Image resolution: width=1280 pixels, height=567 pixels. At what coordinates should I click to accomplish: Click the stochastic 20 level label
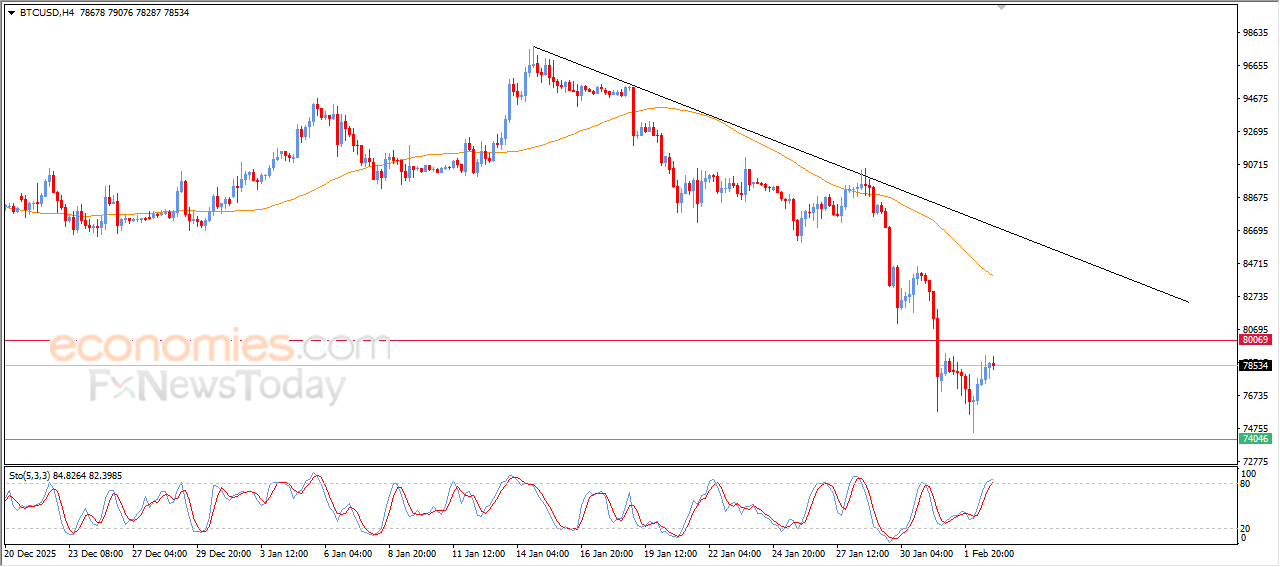coord(1245,528)
